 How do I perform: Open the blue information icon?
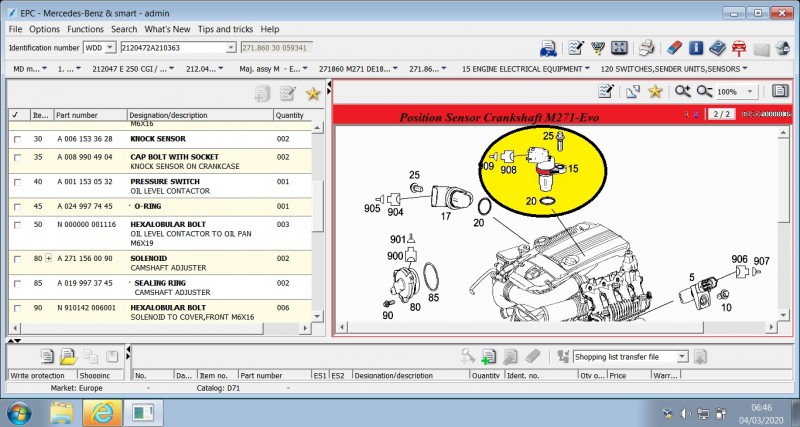pos(696,48)
